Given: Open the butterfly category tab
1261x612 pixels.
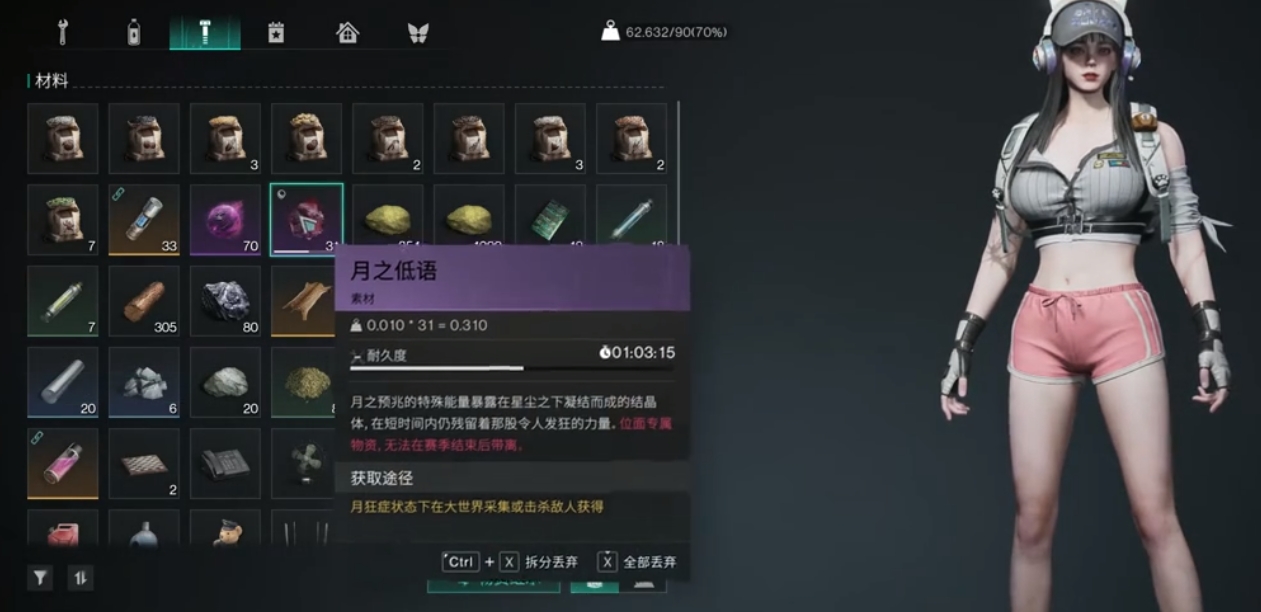Looking at the screenshot, I should (418, 32).
